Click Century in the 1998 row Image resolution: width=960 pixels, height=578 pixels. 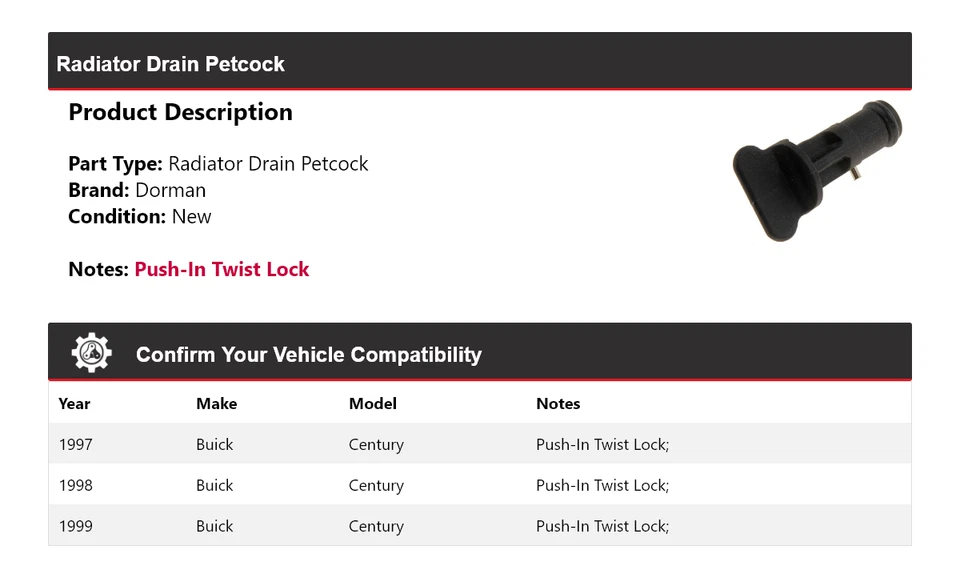coord(376,486)
